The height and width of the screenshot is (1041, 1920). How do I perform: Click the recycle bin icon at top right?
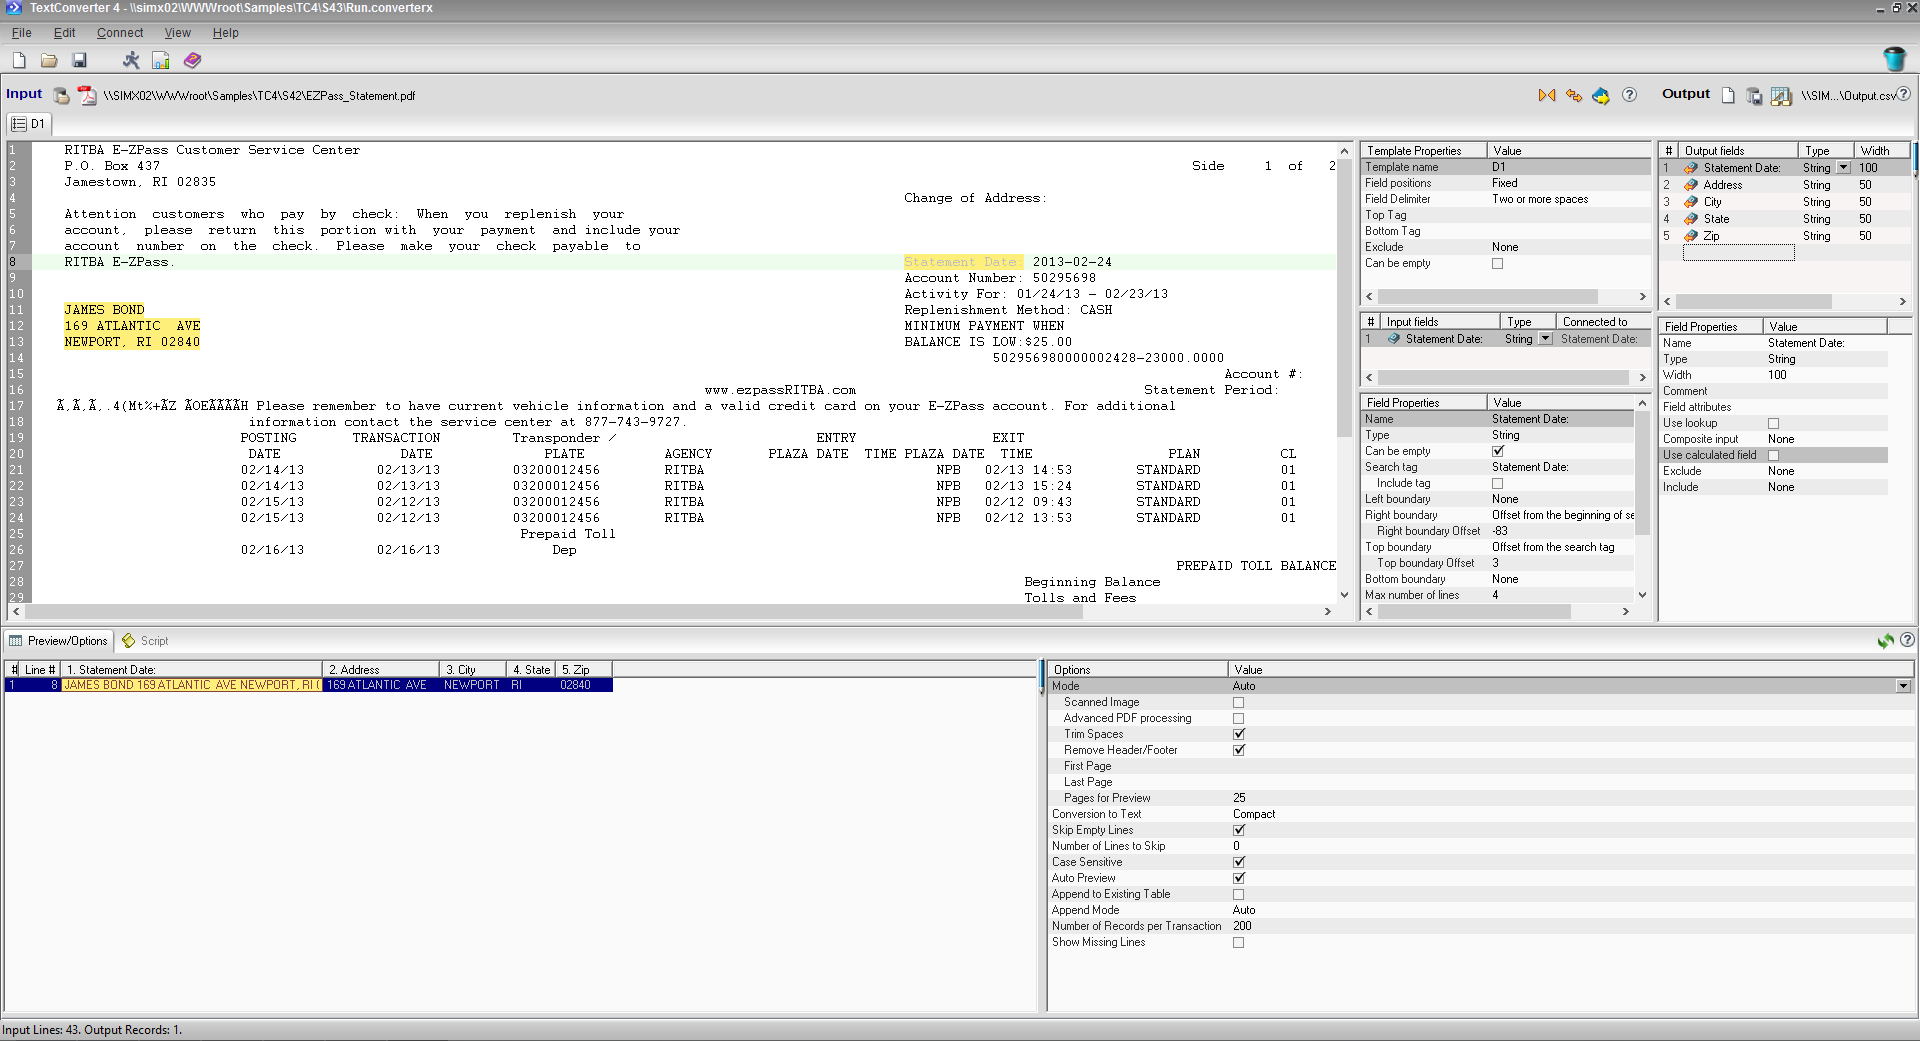(1894, 60)
